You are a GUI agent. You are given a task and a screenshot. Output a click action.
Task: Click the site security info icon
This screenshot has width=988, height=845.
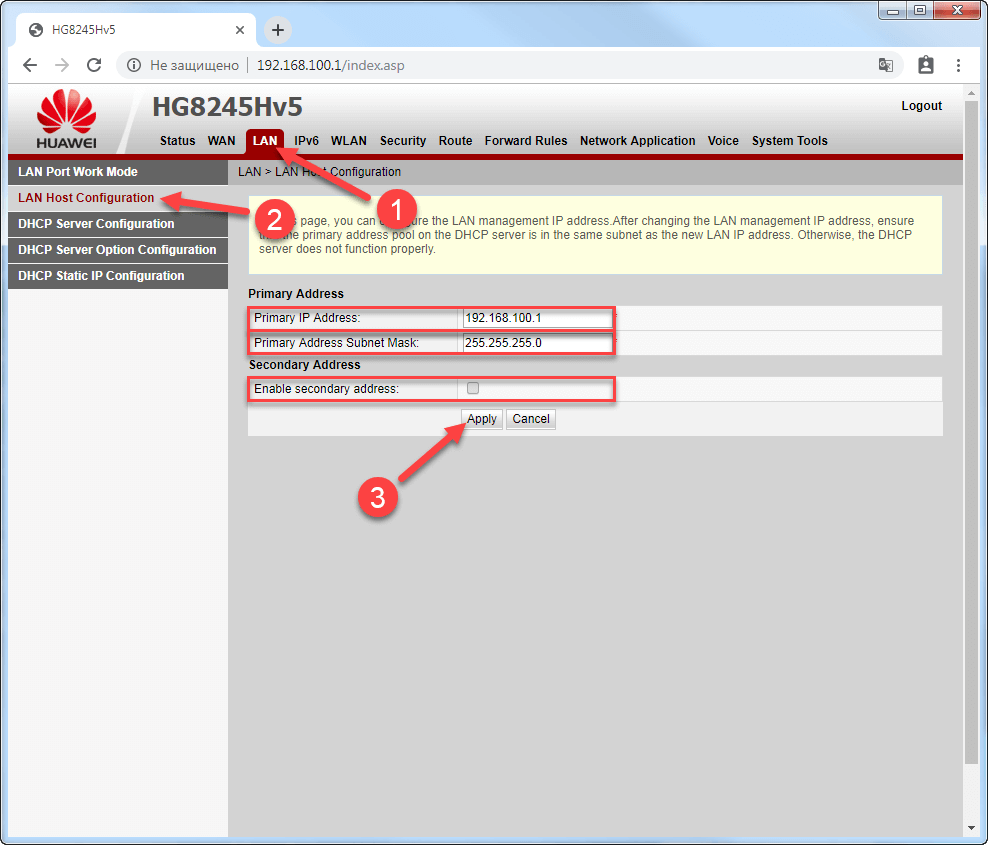click(x=134, y=64)
